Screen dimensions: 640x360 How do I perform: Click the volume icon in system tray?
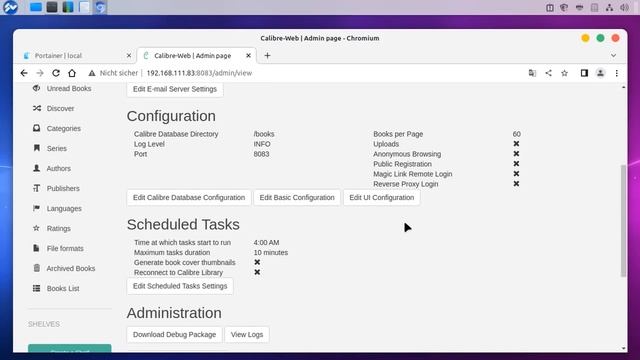[624, 7]
